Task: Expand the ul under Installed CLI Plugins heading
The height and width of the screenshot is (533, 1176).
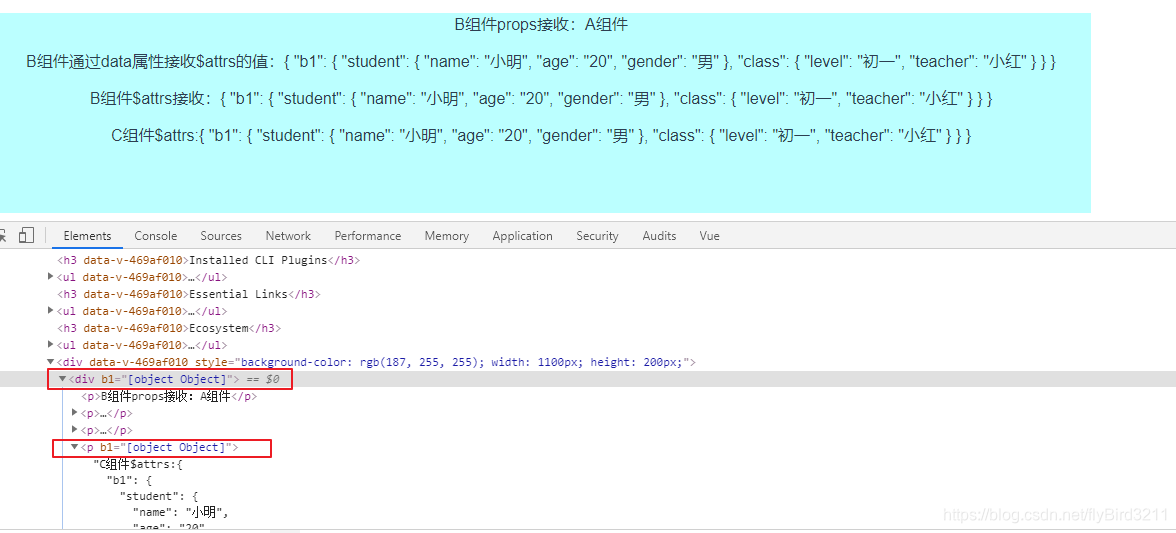Action: point(50,277)
